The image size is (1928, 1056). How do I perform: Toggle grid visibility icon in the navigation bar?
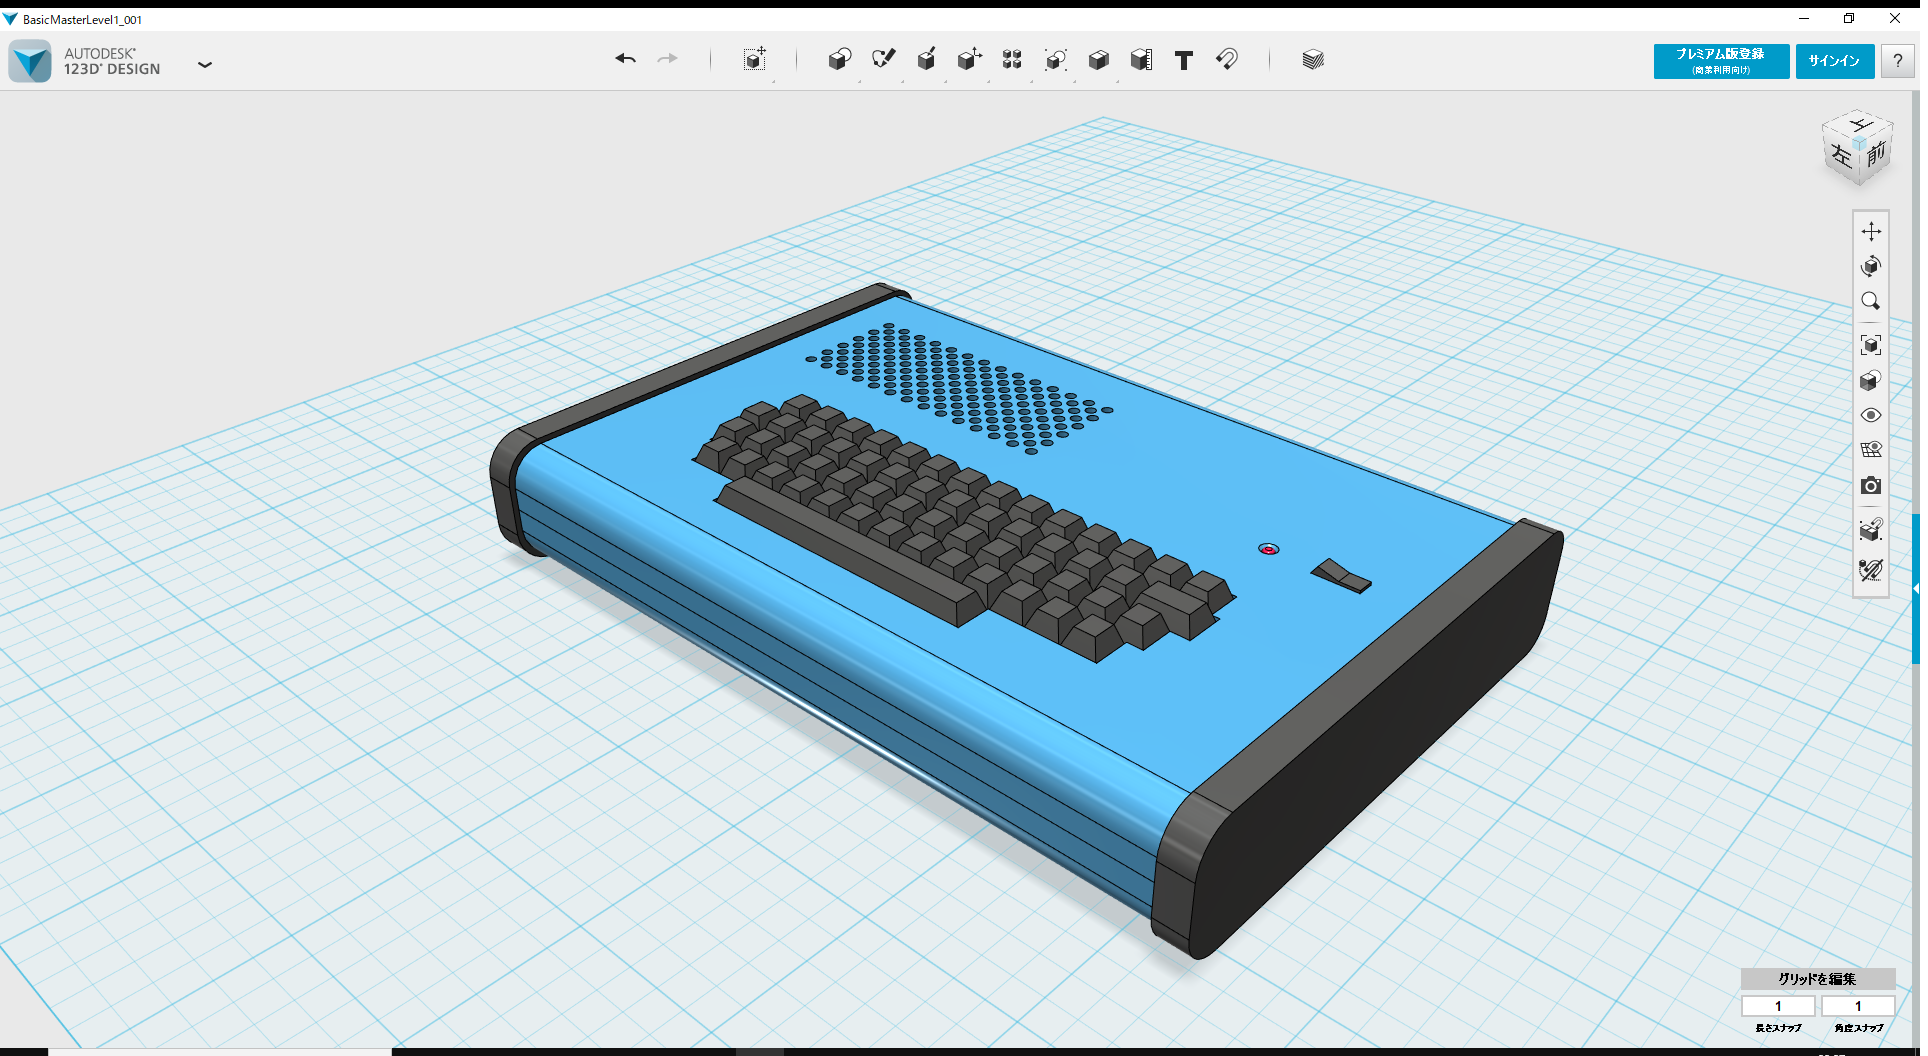click(x=1871, y=450)
